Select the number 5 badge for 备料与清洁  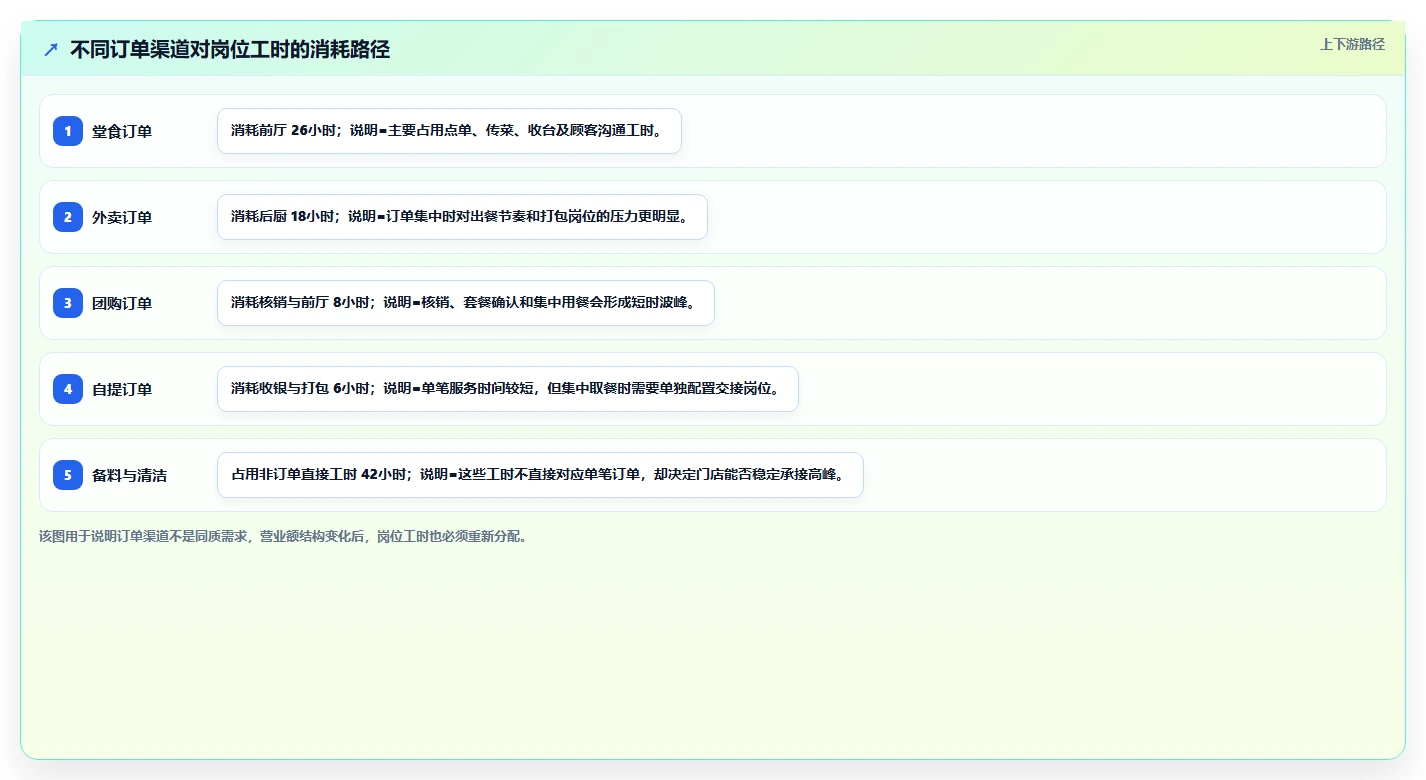click(x=68, y=475)
